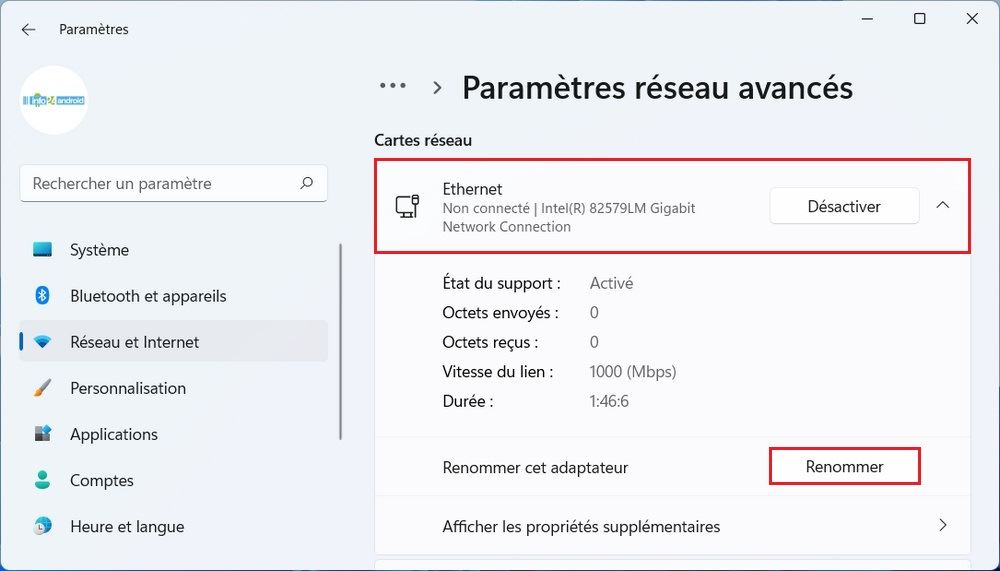
Task: Click the back arrow in title bar
Action: 28,29
